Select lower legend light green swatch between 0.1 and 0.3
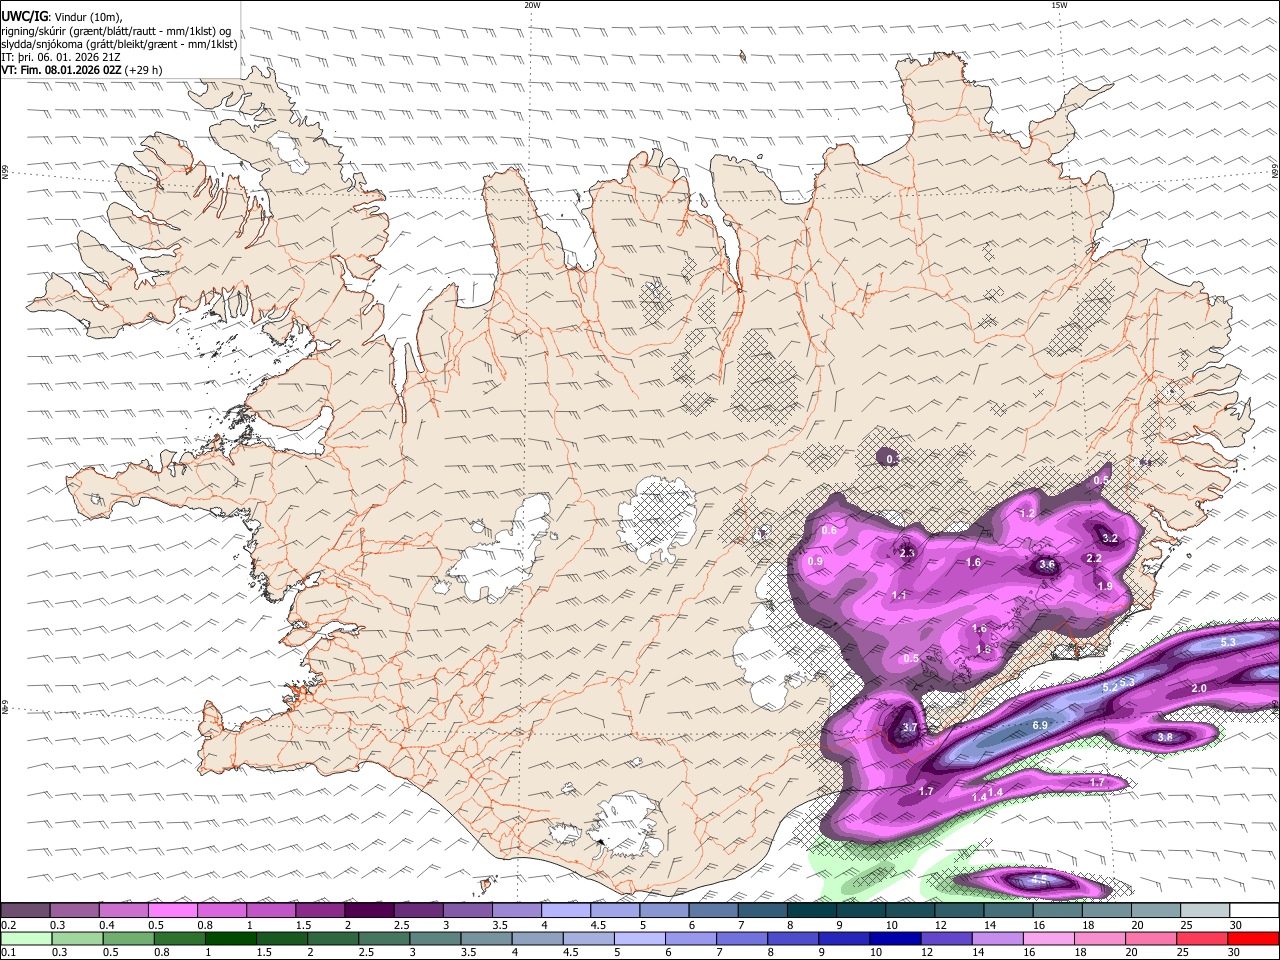 point(25,938)
